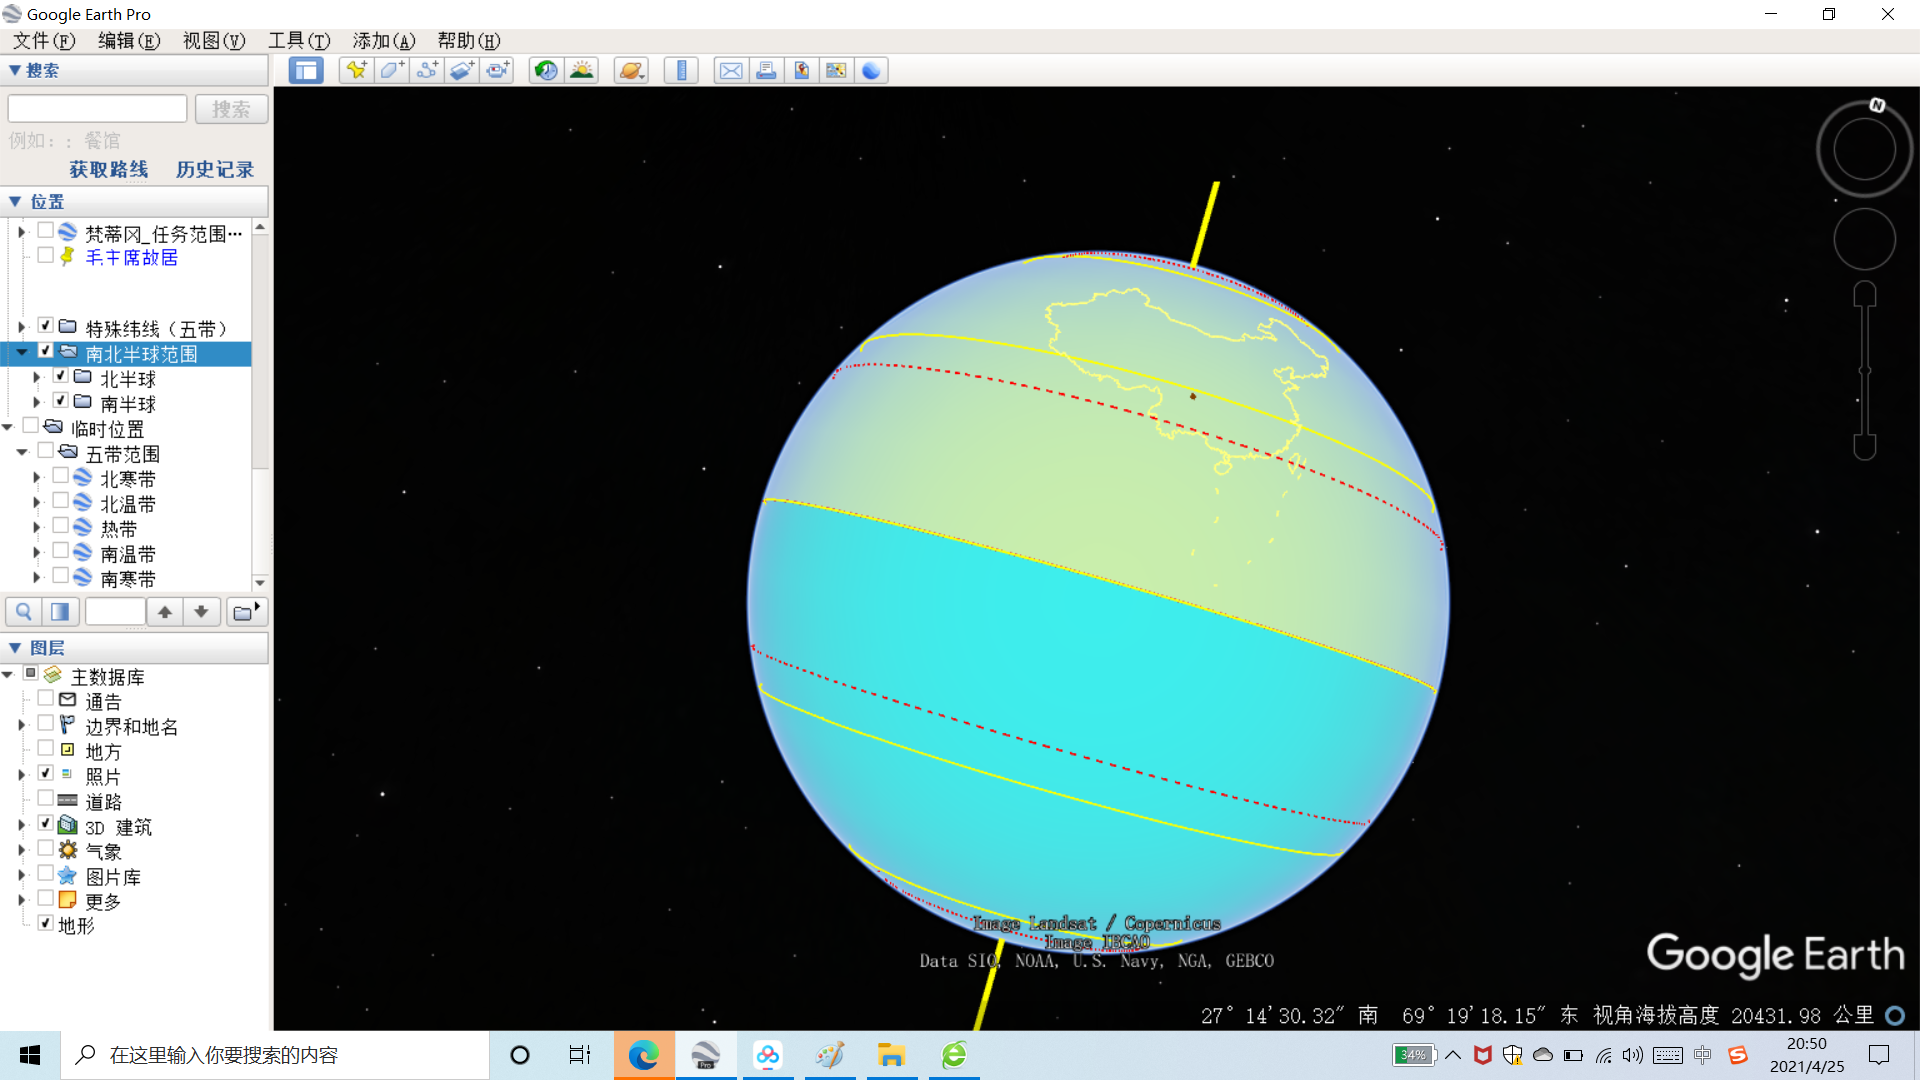The height and width of the screenshot is (1080, 1920).
Task: Uncheck the 3D 建筑 layer checkbox
Action: (x=46, y=823)
